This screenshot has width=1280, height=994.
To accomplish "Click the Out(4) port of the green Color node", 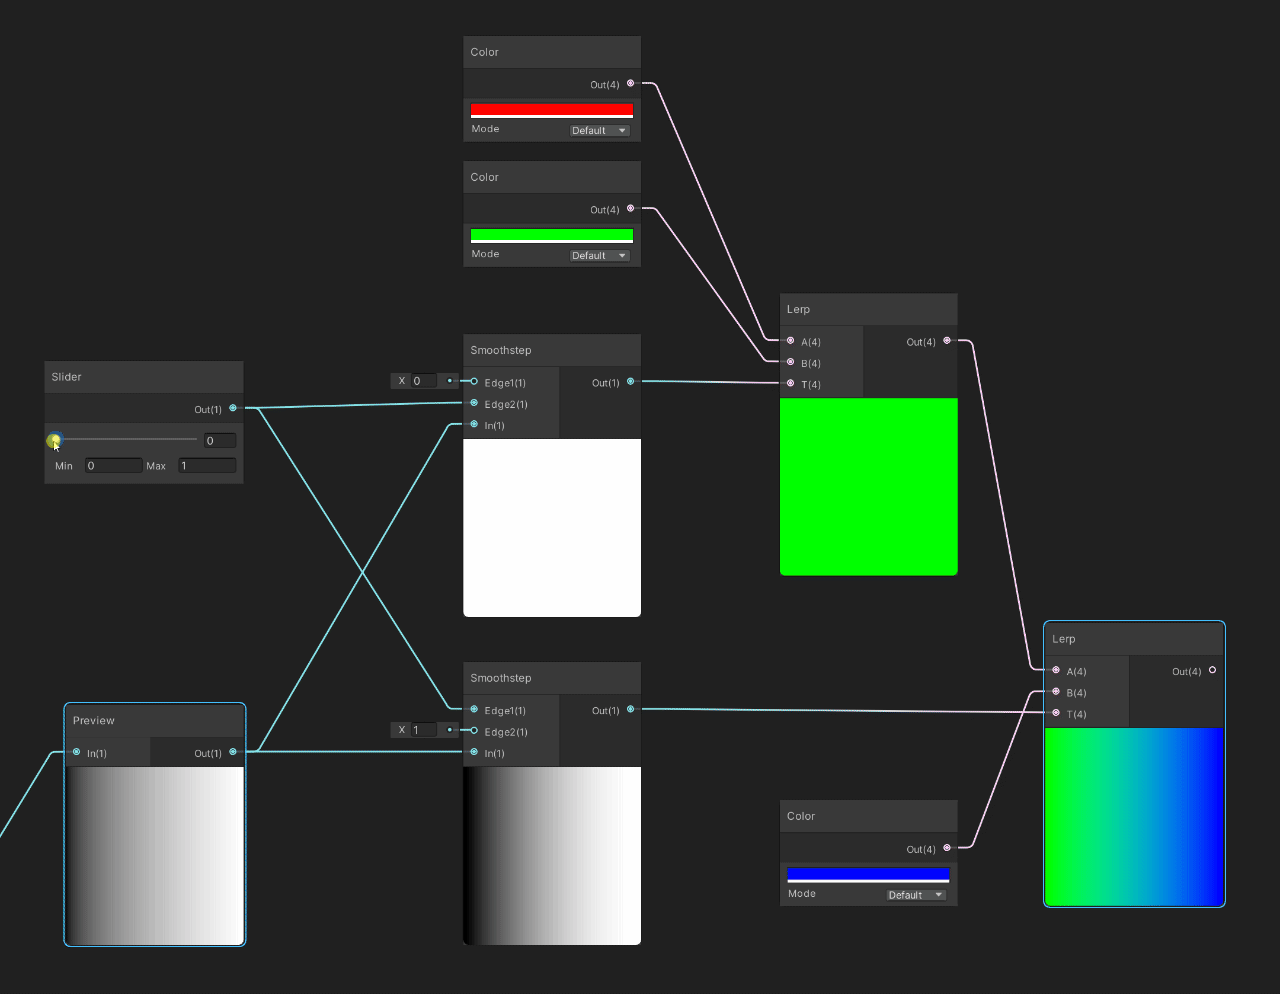I will click(630, 209).
